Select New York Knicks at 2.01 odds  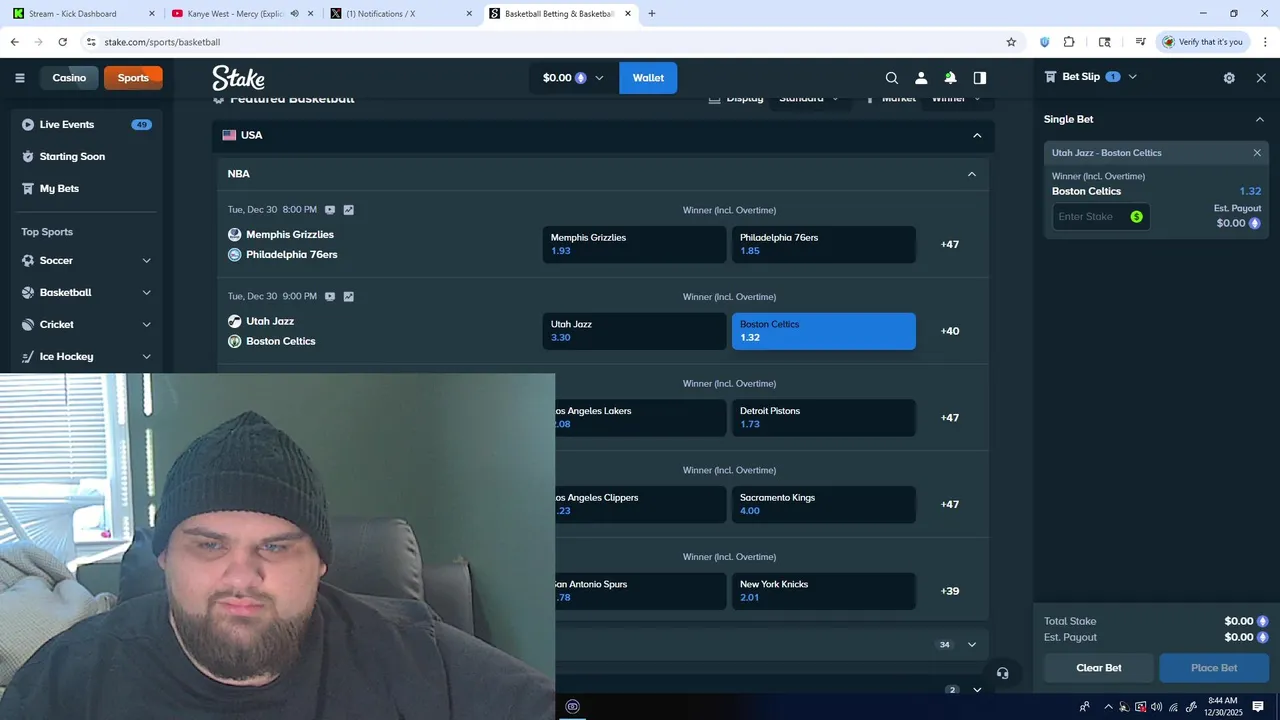(x=824, y=591)
